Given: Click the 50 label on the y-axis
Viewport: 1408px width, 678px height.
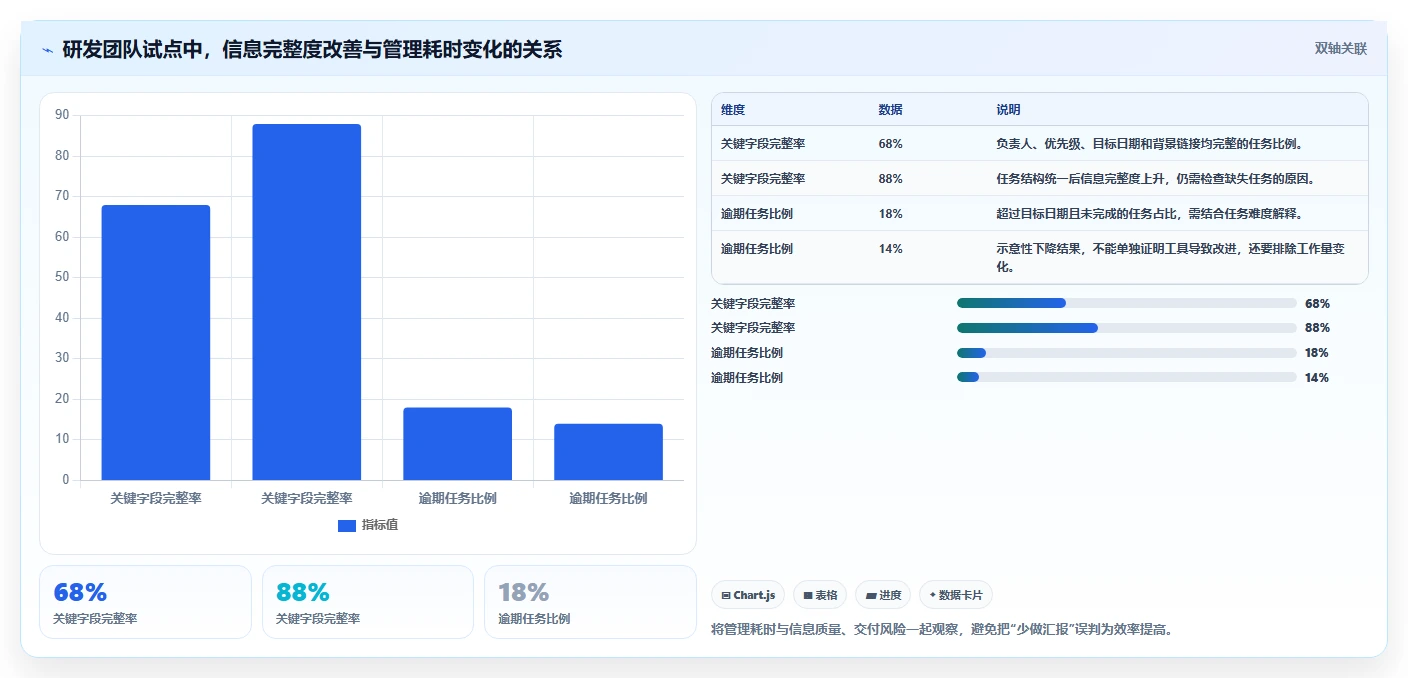Looking at the screenshot, I should coord(62,277).
